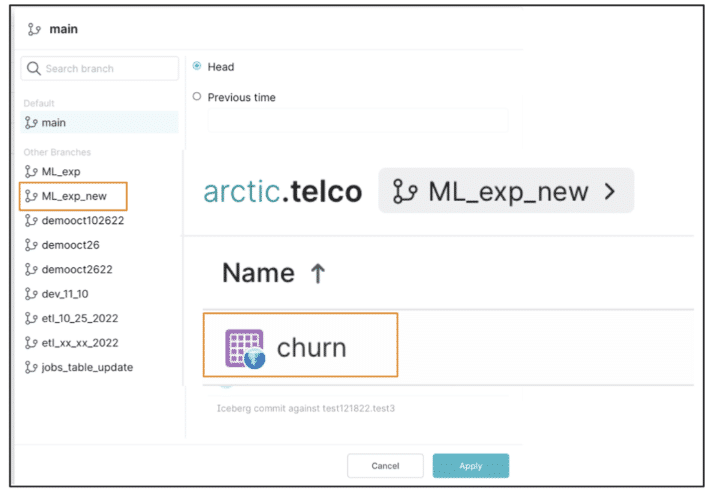Click the branch icon beside ML_exp
Screen dimensions: 708x500
tap(31, 172)
